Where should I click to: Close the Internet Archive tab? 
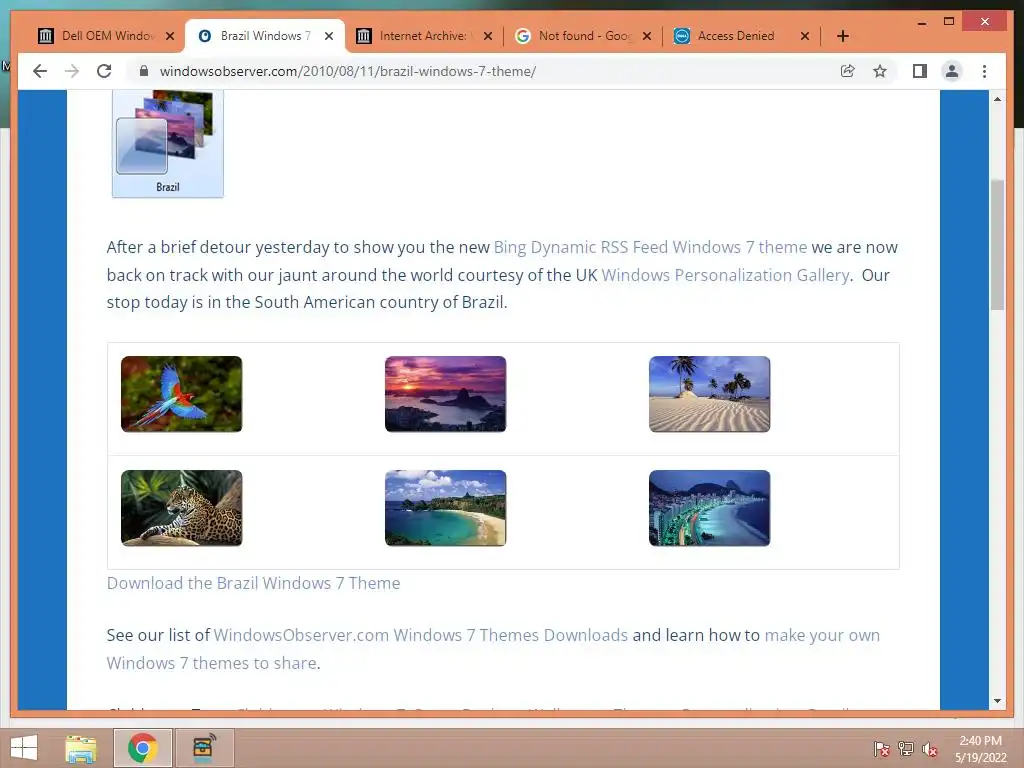[488, 36]
